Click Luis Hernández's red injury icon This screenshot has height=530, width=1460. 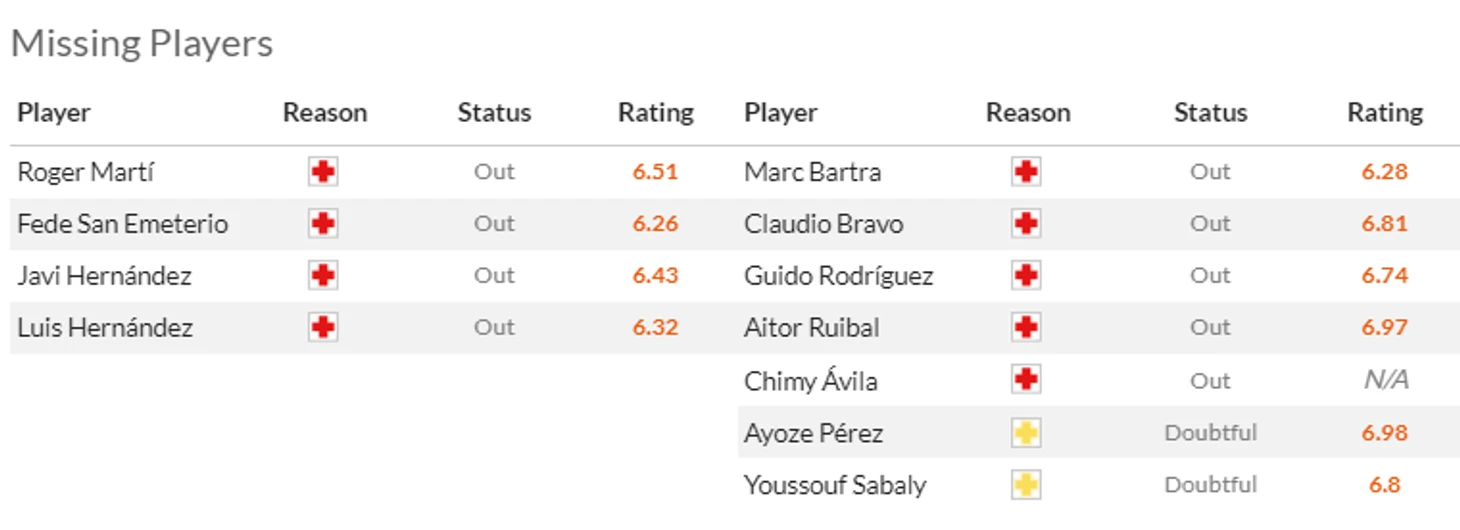click(322, 328)
